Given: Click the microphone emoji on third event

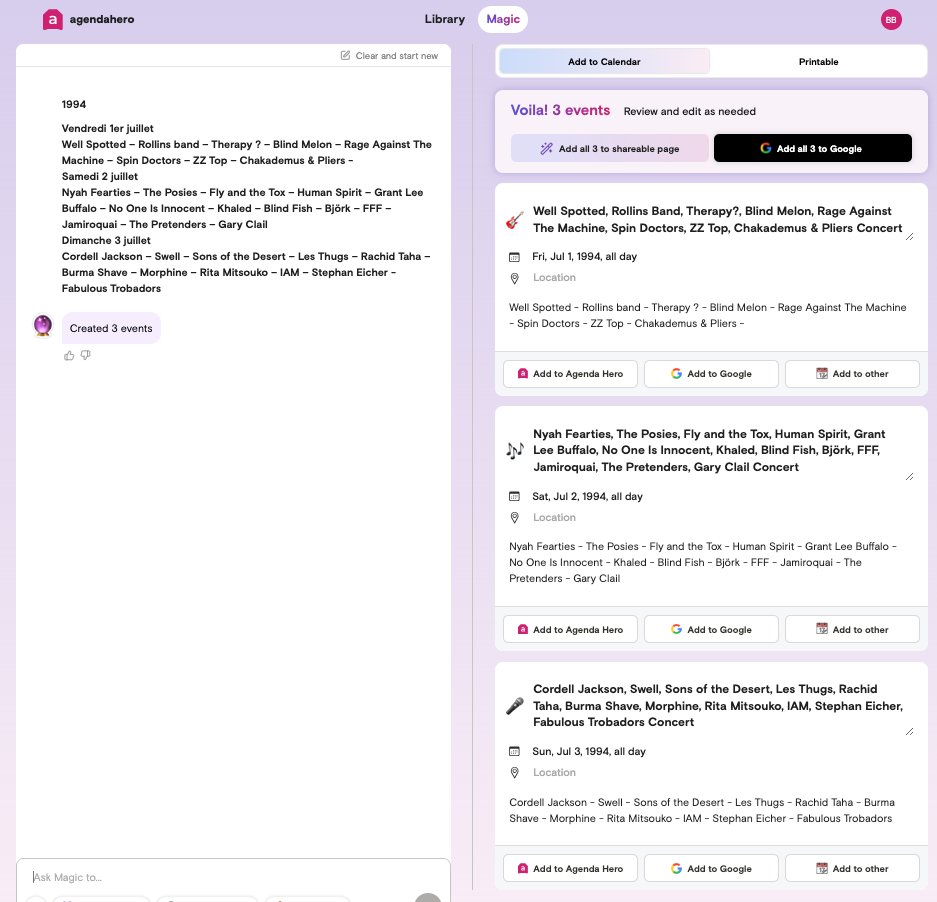Looking at the screenshot, I should 515,706.
